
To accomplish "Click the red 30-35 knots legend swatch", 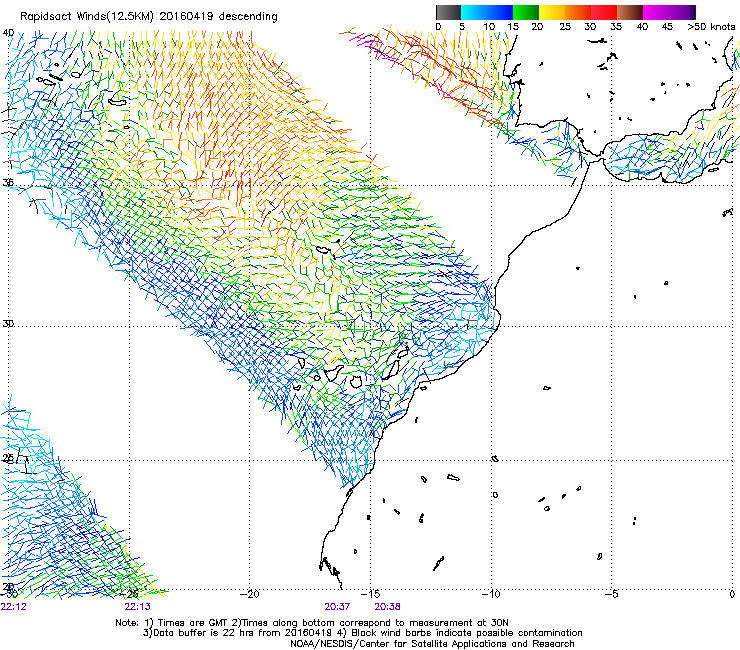I will click(604, 12).
